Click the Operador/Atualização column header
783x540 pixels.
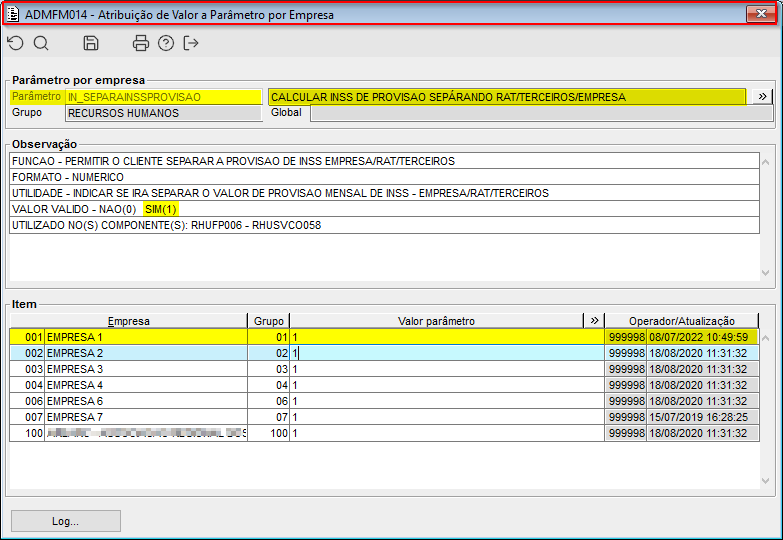[682, 321]
